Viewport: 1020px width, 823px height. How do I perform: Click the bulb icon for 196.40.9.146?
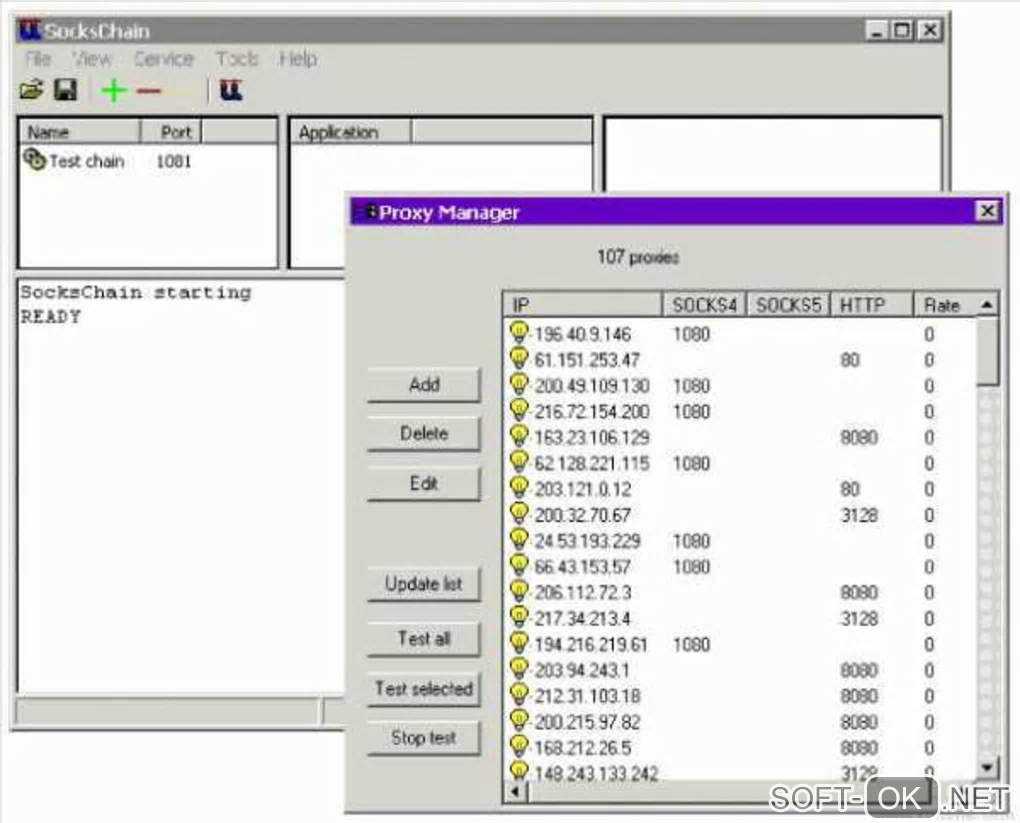point(519,332)
